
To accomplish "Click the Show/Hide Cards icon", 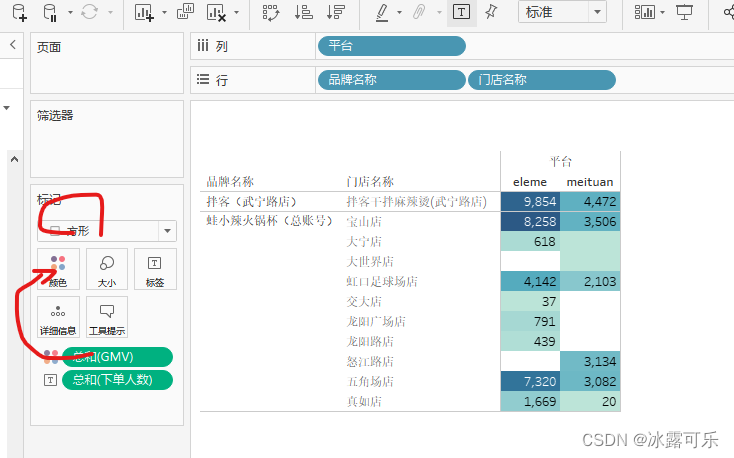I will point(645,12).
